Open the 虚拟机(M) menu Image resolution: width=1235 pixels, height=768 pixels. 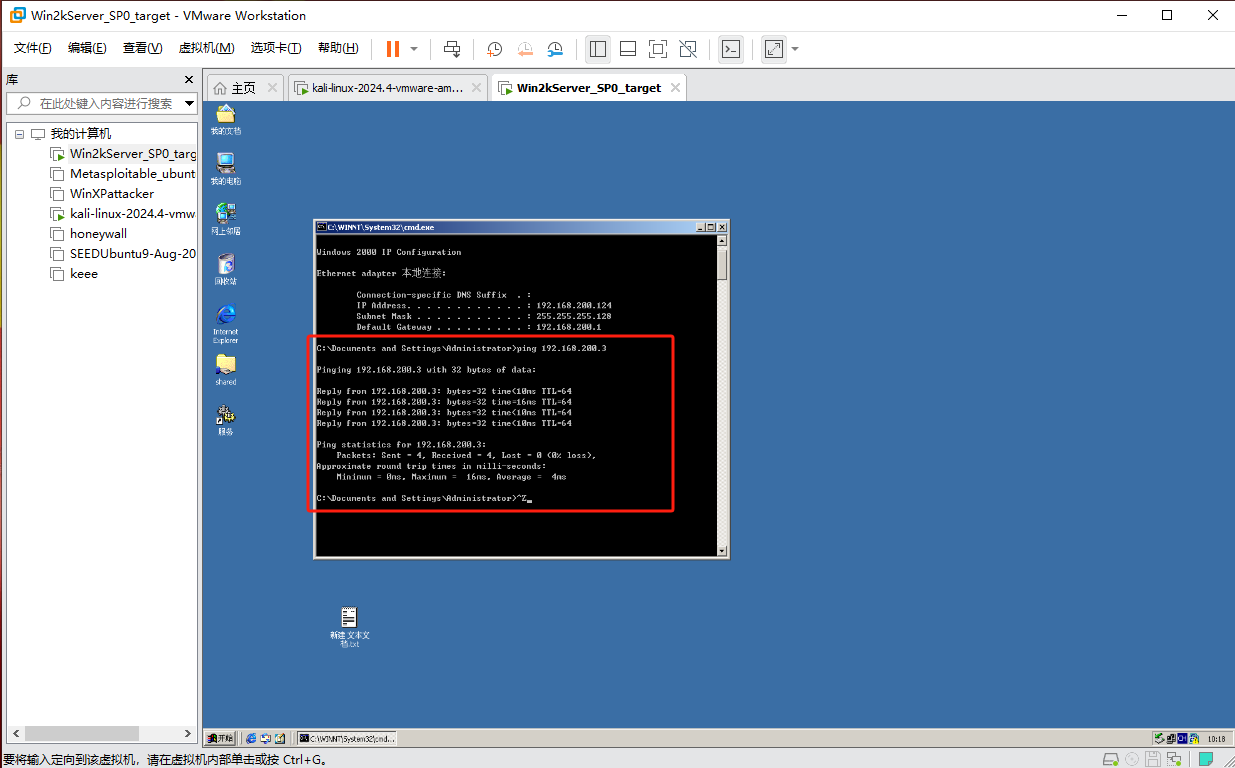click(x=206, y=48)
